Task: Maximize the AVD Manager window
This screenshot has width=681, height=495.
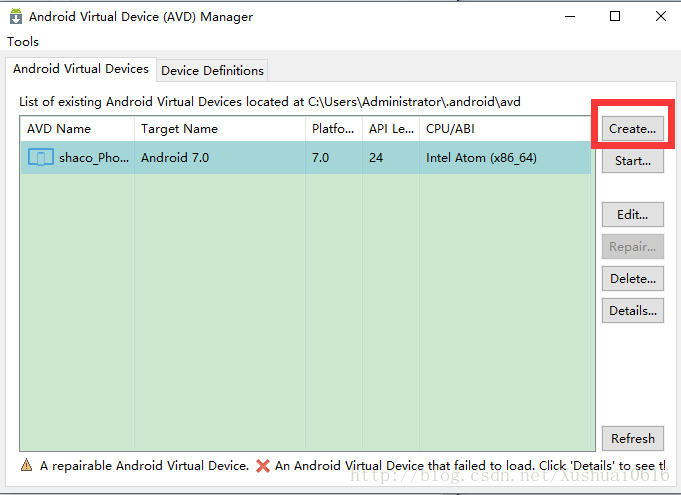Action: (x=615, y=16)
